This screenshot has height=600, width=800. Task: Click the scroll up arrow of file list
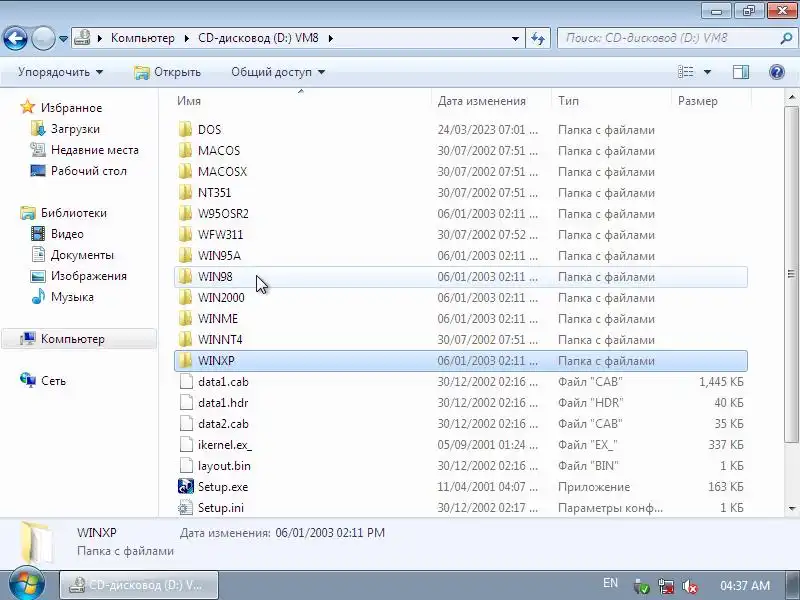coord(791,96)
